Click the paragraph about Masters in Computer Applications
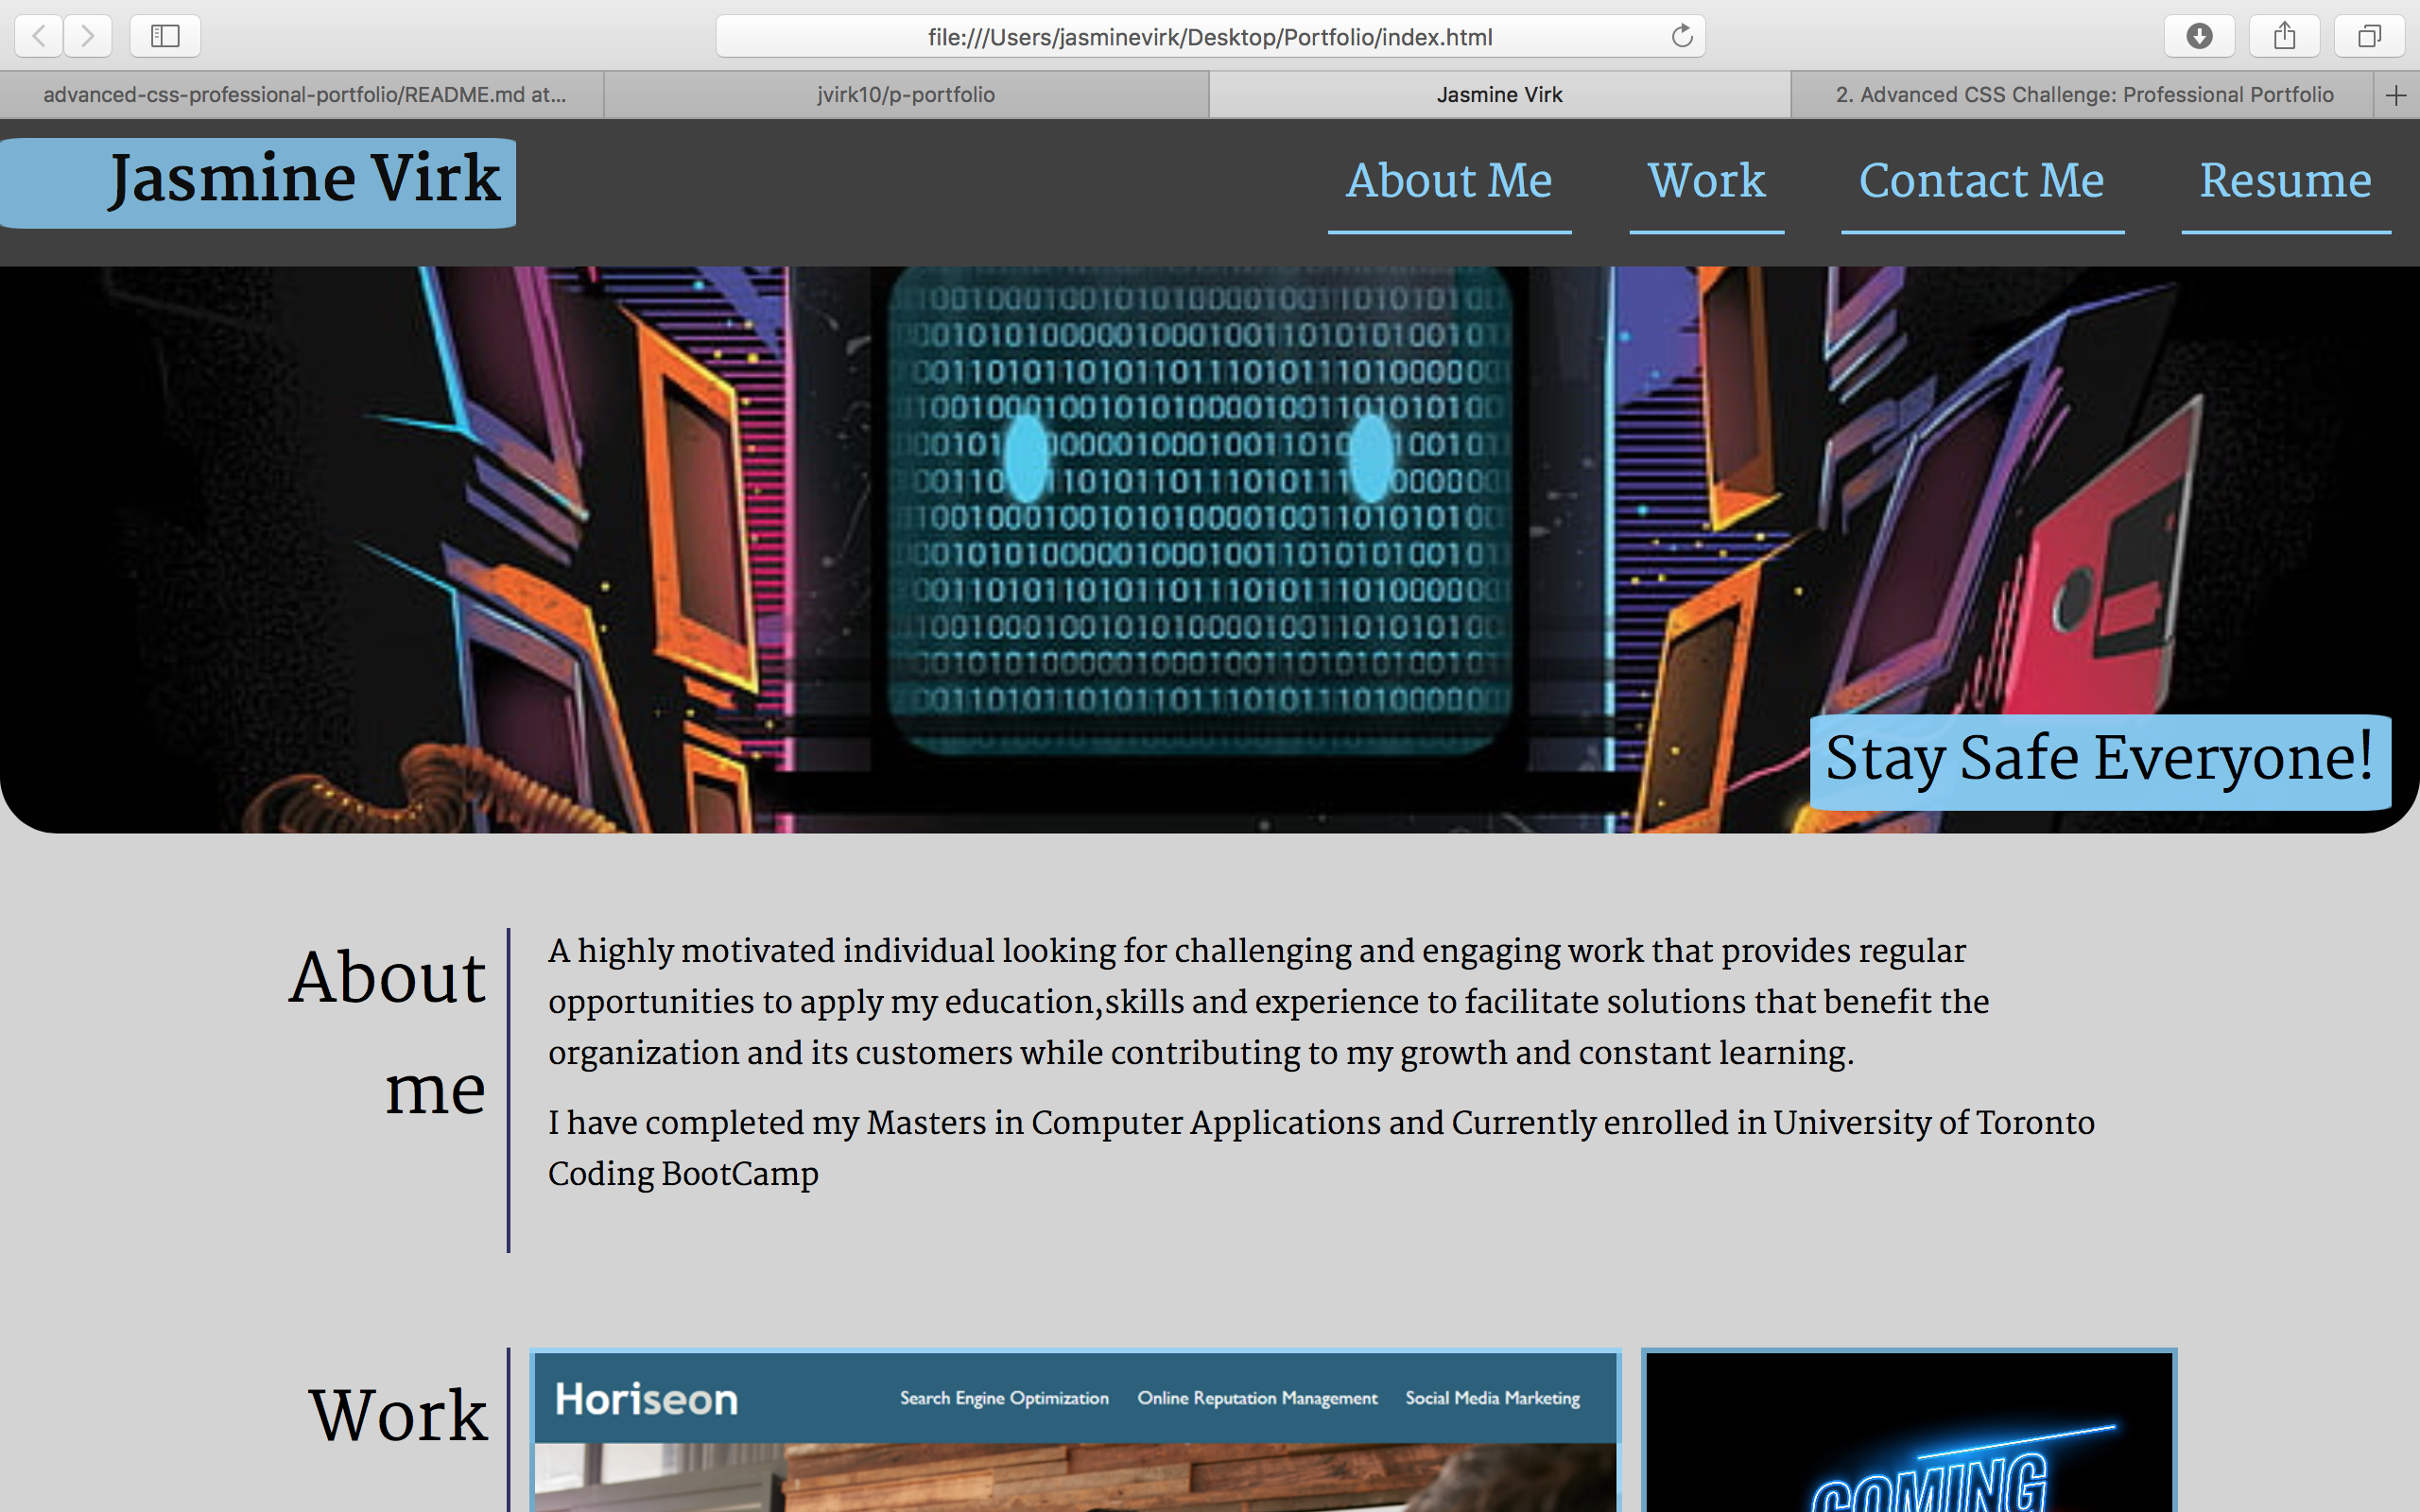Screen dimensions: 2420x1512 tap(1320, 1147)
